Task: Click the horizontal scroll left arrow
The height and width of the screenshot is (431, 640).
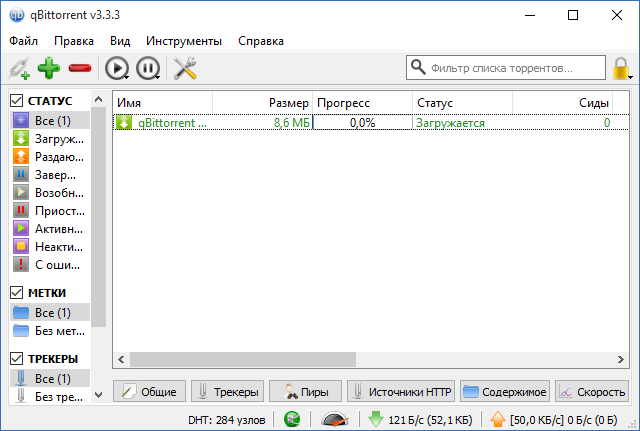Action: [121, 360]
